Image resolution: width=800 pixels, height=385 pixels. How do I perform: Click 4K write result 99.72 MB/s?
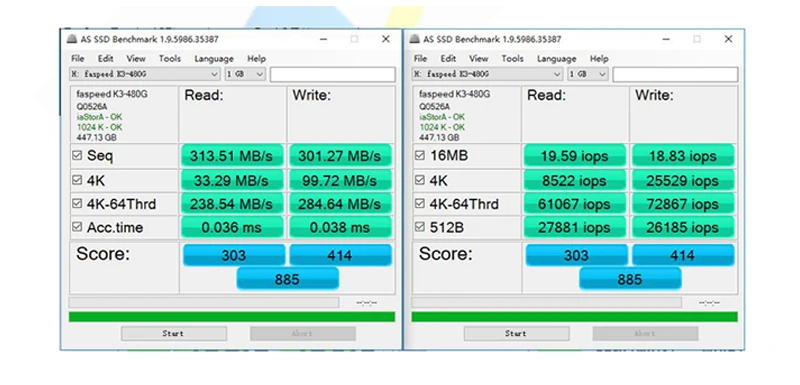(340, 180)
